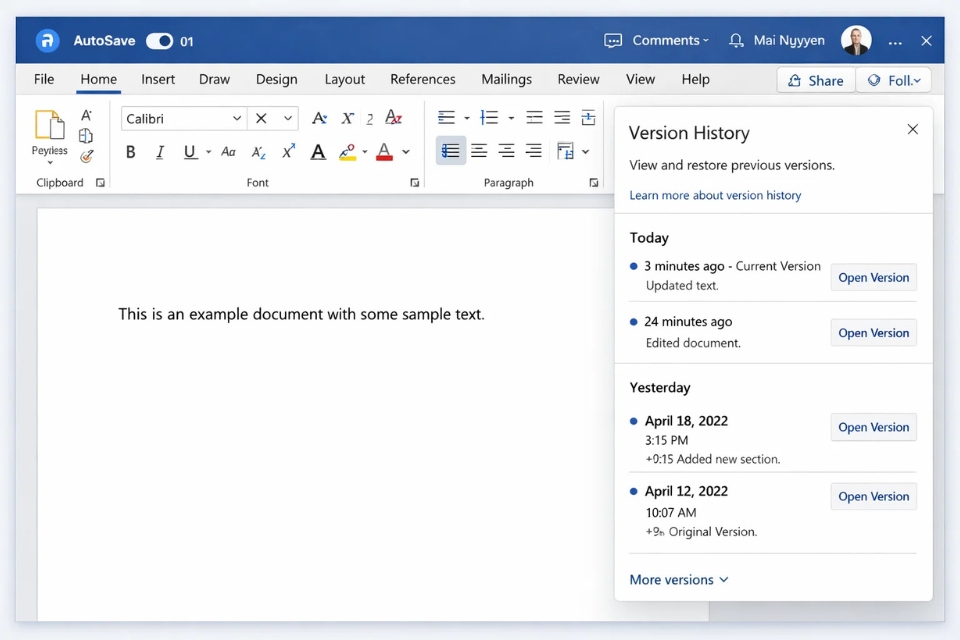Click the Clear Formatting icon
960x640 pixels.
coord(393,117)
